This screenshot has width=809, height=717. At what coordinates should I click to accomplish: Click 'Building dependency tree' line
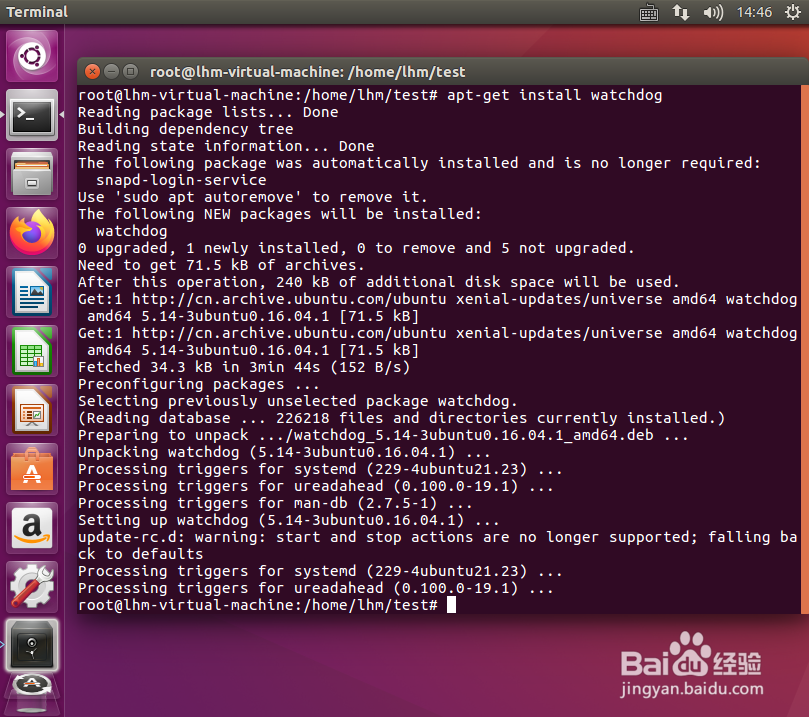pyautogui.click(x=186, y=129)
